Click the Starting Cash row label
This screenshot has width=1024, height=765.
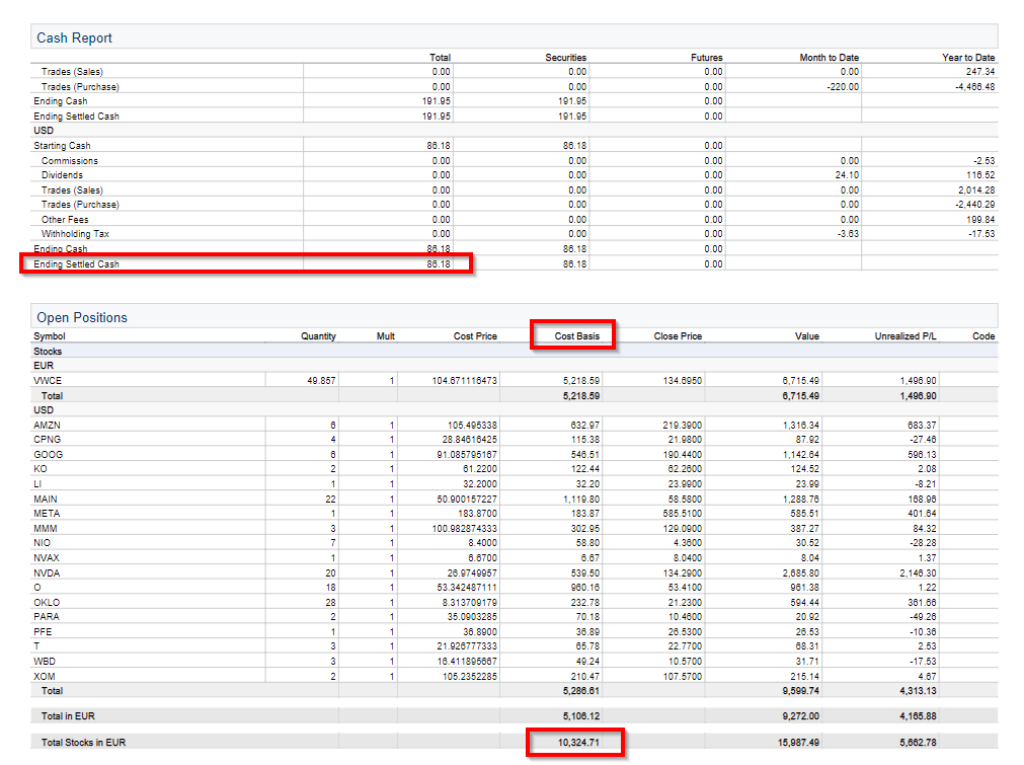[62, 146]
